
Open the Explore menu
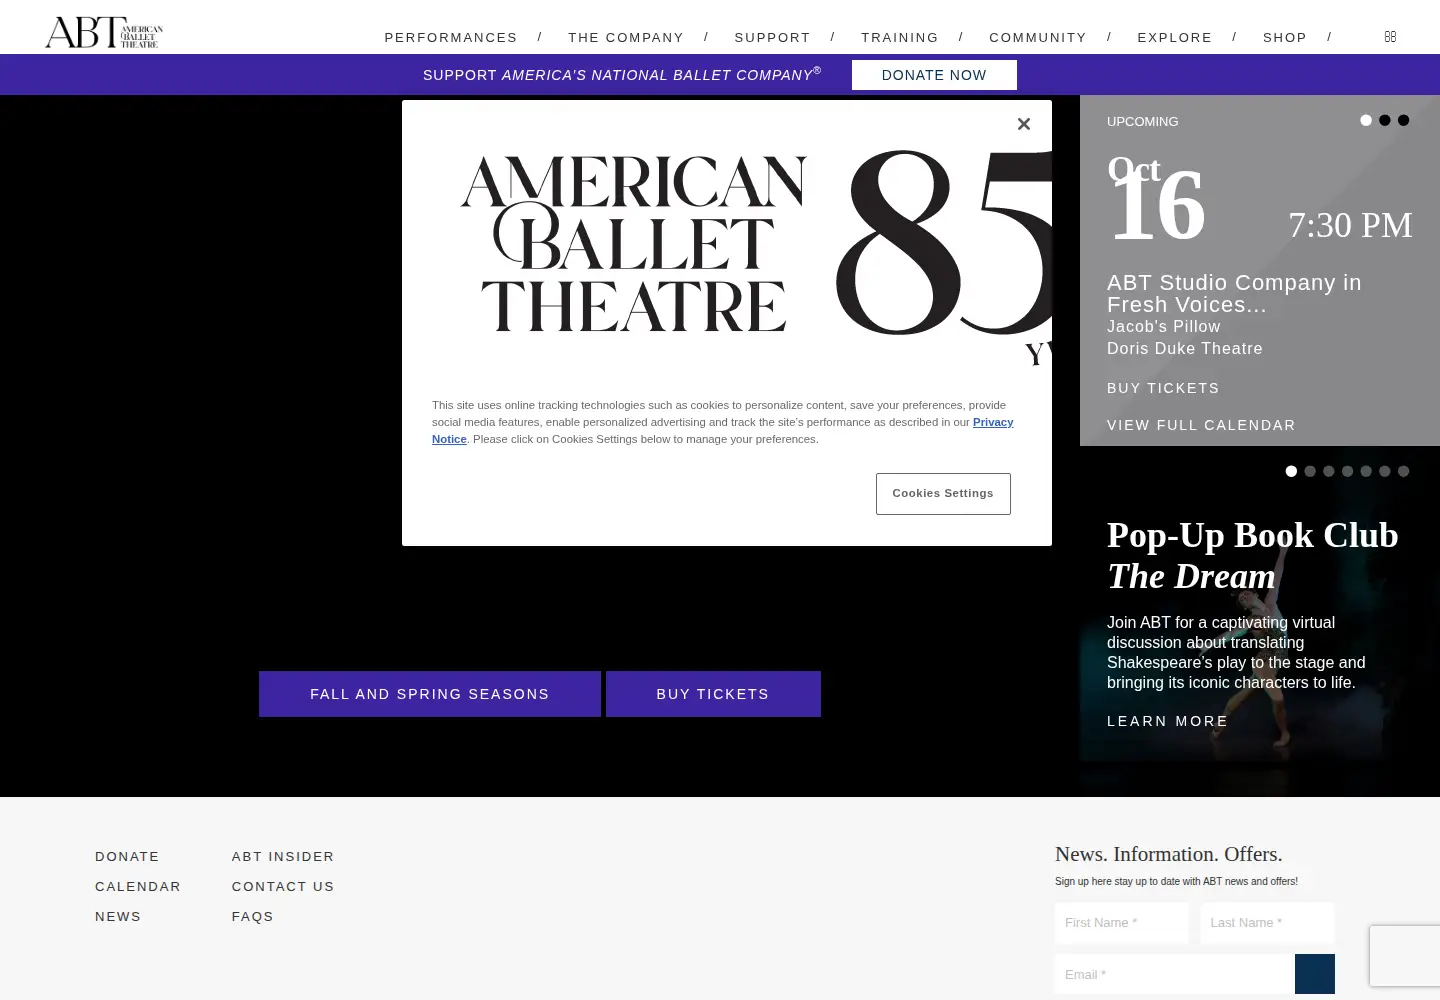click(1175, 38)
